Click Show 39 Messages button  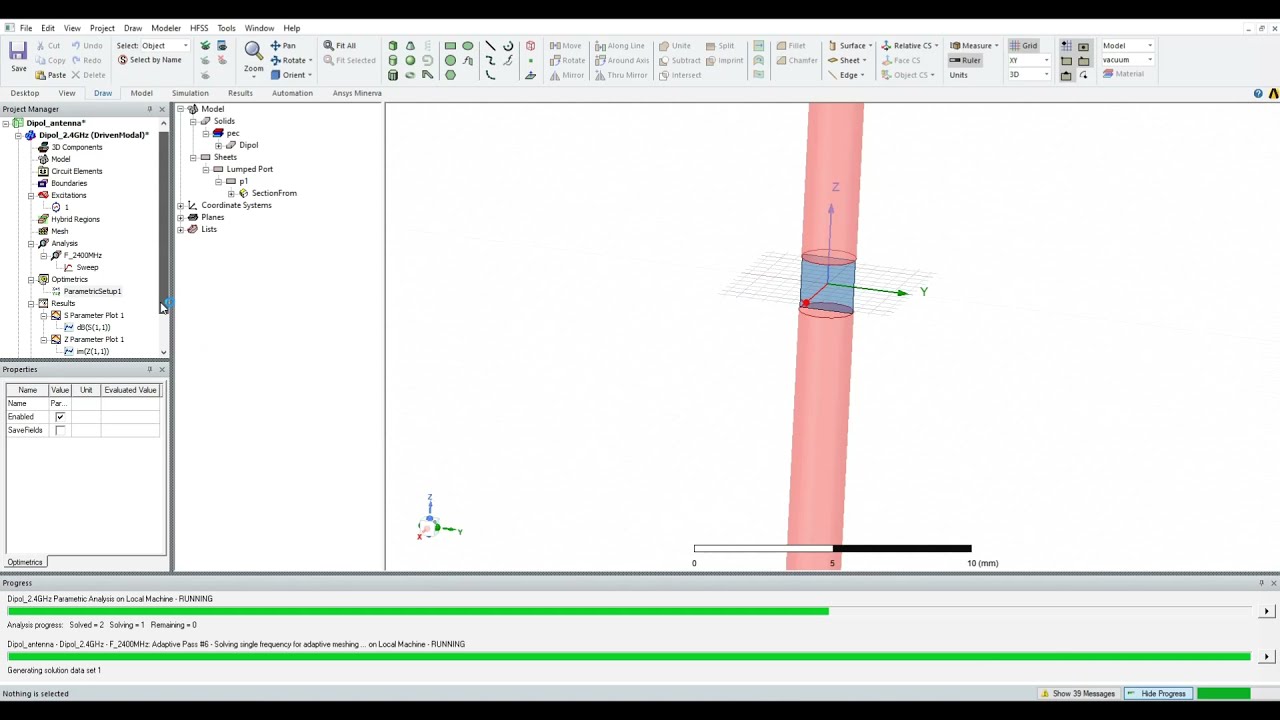[1078, 693]
